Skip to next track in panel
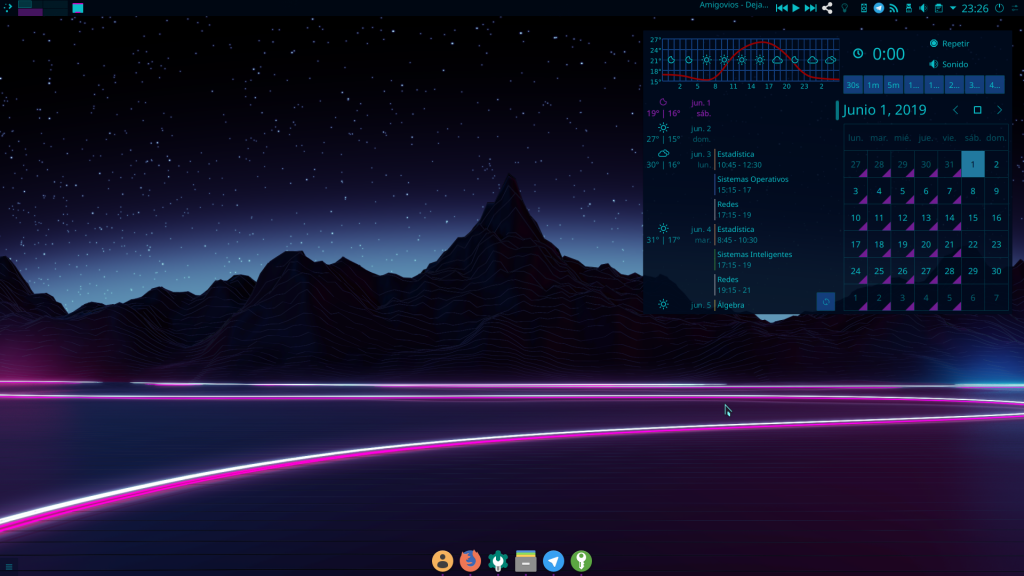 tap(810, 8)
